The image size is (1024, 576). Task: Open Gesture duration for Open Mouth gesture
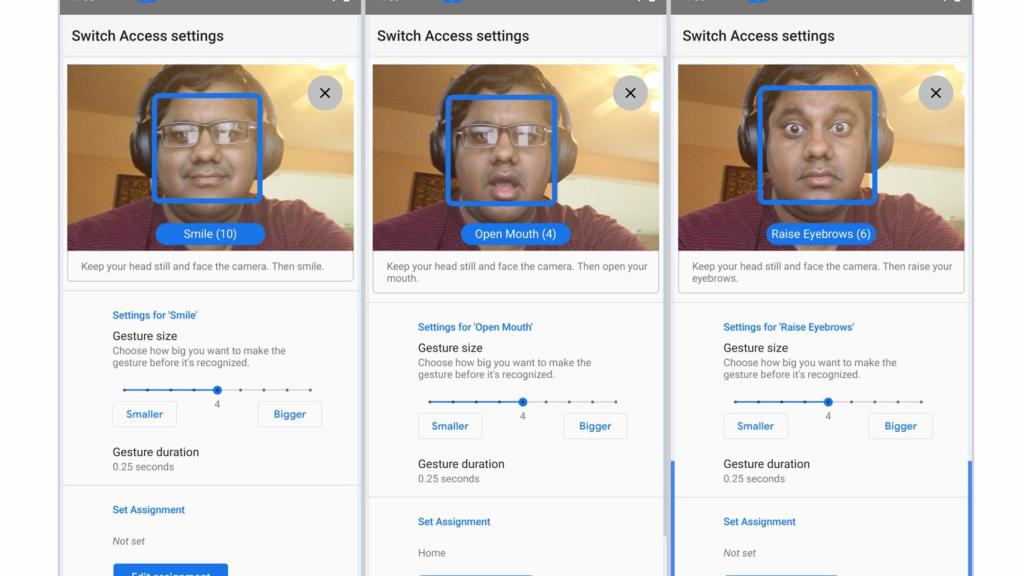461,471
